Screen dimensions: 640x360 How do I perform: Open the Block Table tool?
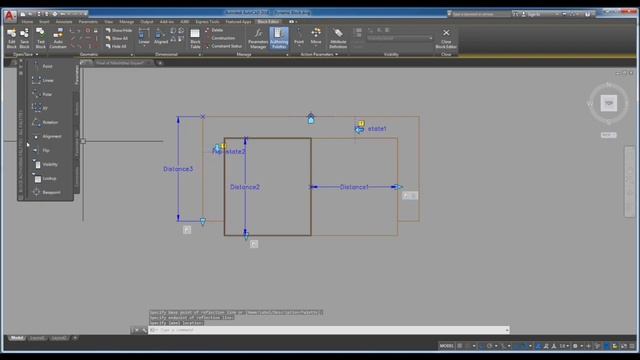tap(195, 38)
